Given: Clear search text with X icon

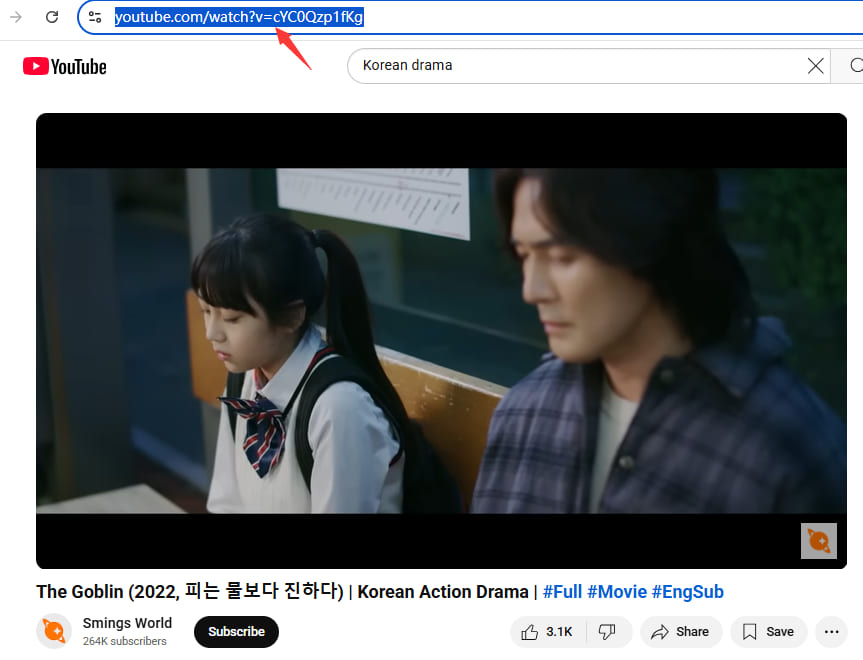Looking at the screenshot, I should pos(816,66).
